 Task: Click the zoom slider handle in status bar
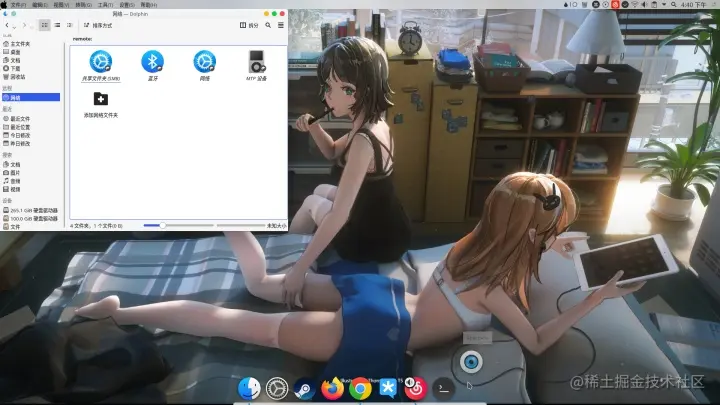point(162,225)
